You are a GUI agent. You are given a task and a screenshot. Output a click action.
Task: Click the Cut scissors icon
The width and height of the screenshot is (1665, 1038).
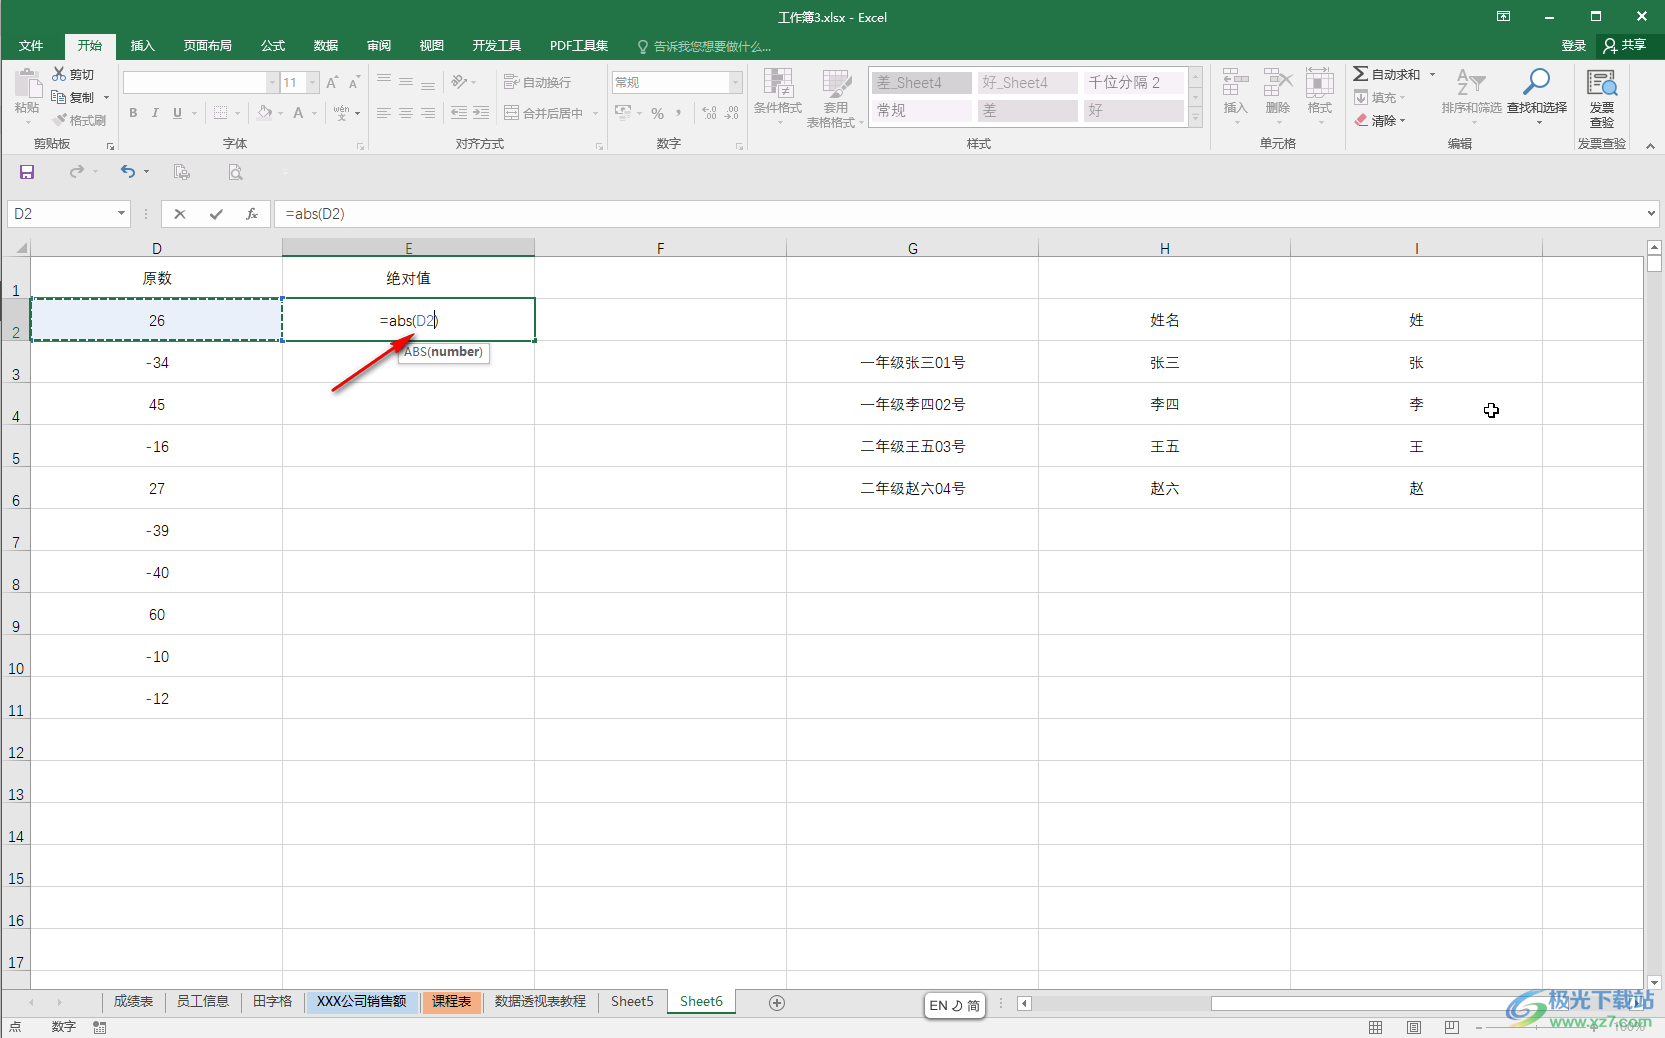click(x=59, y=74)
